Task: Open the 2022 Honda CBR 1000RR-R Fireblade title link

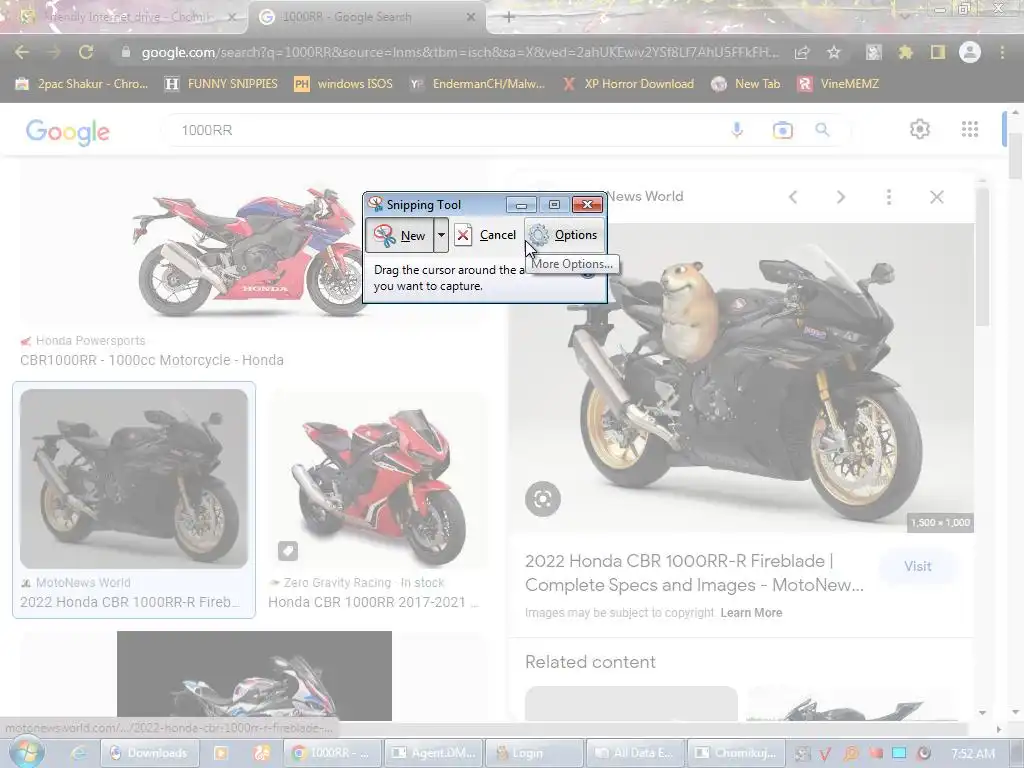Action: click(694, 573)
